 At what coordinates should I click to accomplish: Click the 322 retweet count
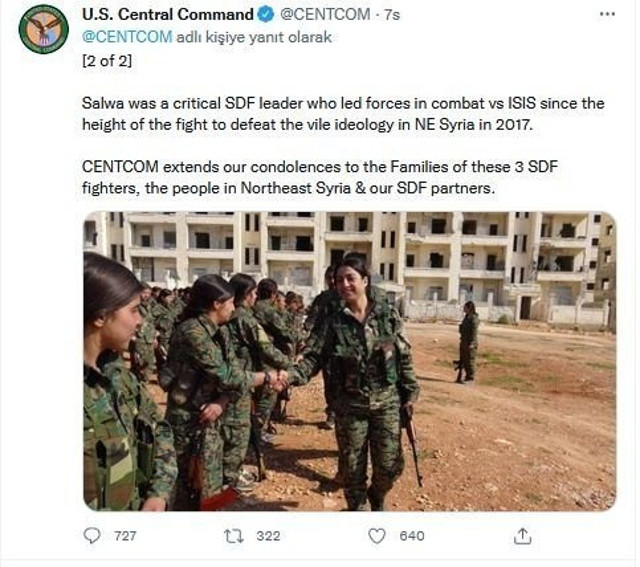(268, 536)
